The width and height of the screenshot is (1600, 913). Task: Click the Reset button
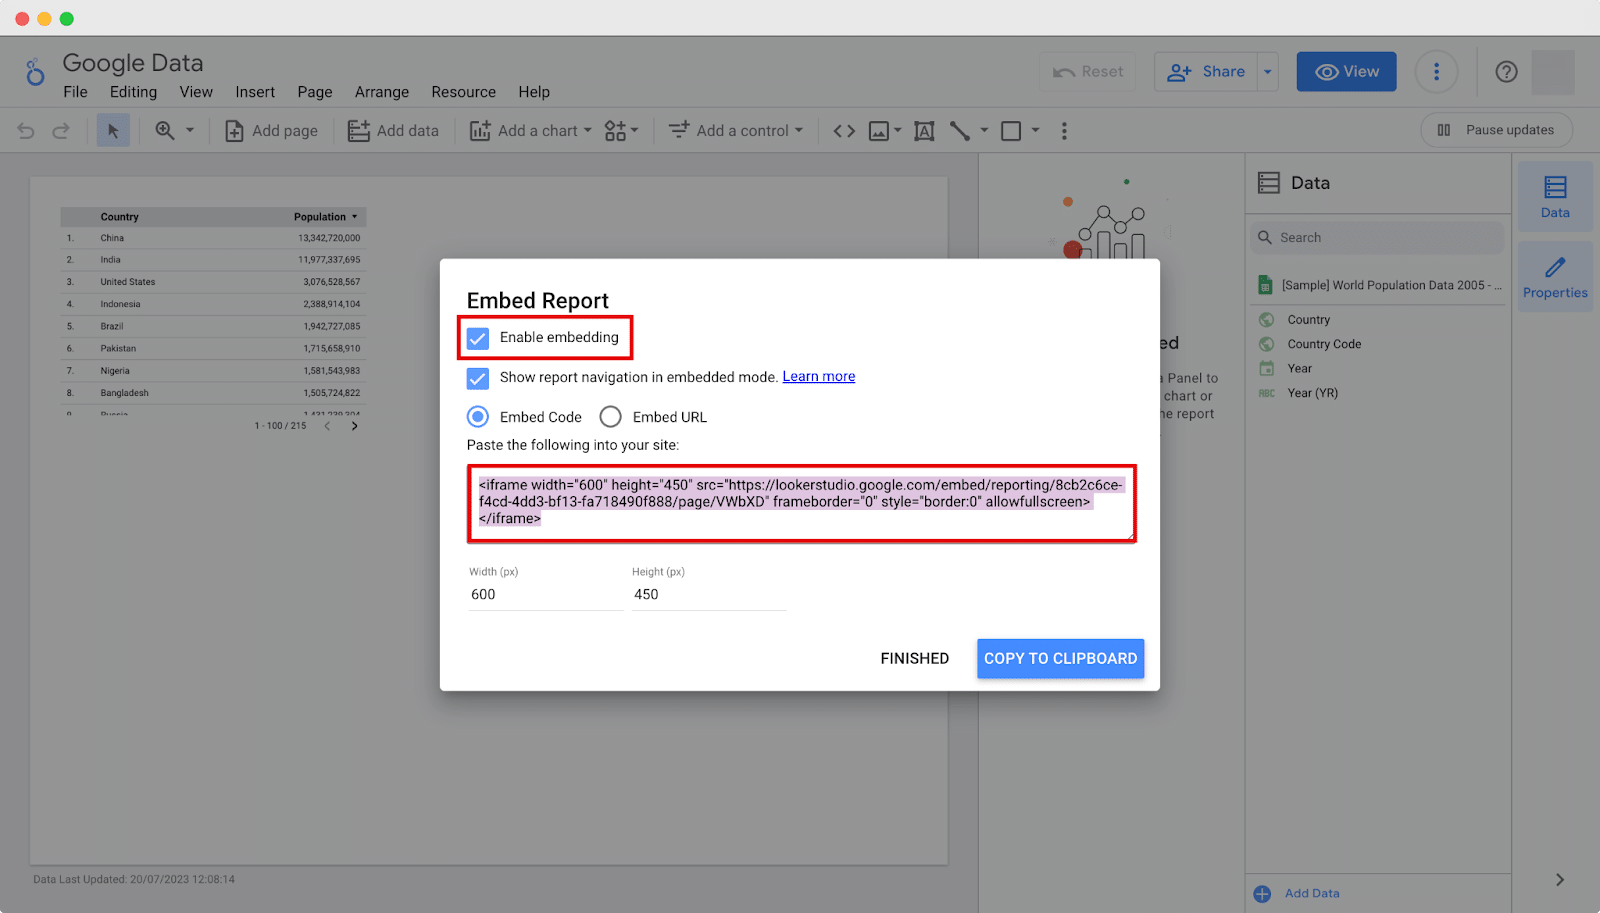point(1088,72)
